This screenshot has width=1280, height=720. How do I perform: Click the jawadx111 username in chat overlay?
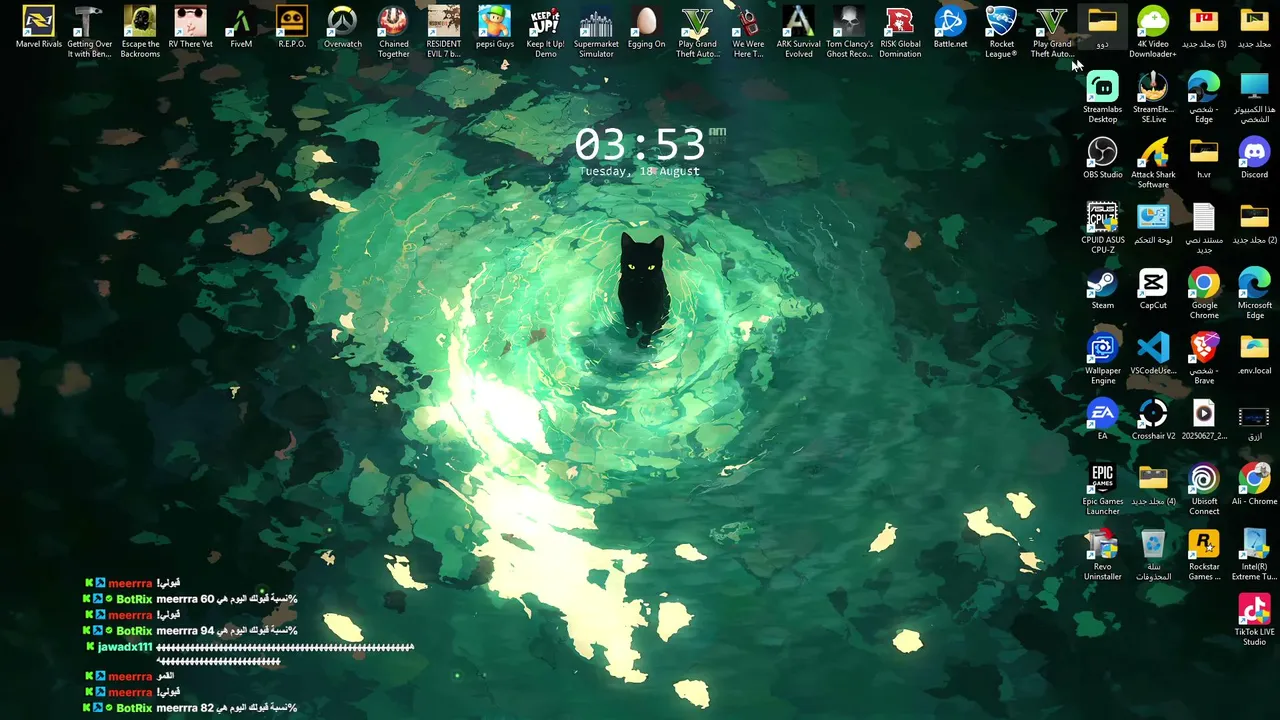(125, 647)
